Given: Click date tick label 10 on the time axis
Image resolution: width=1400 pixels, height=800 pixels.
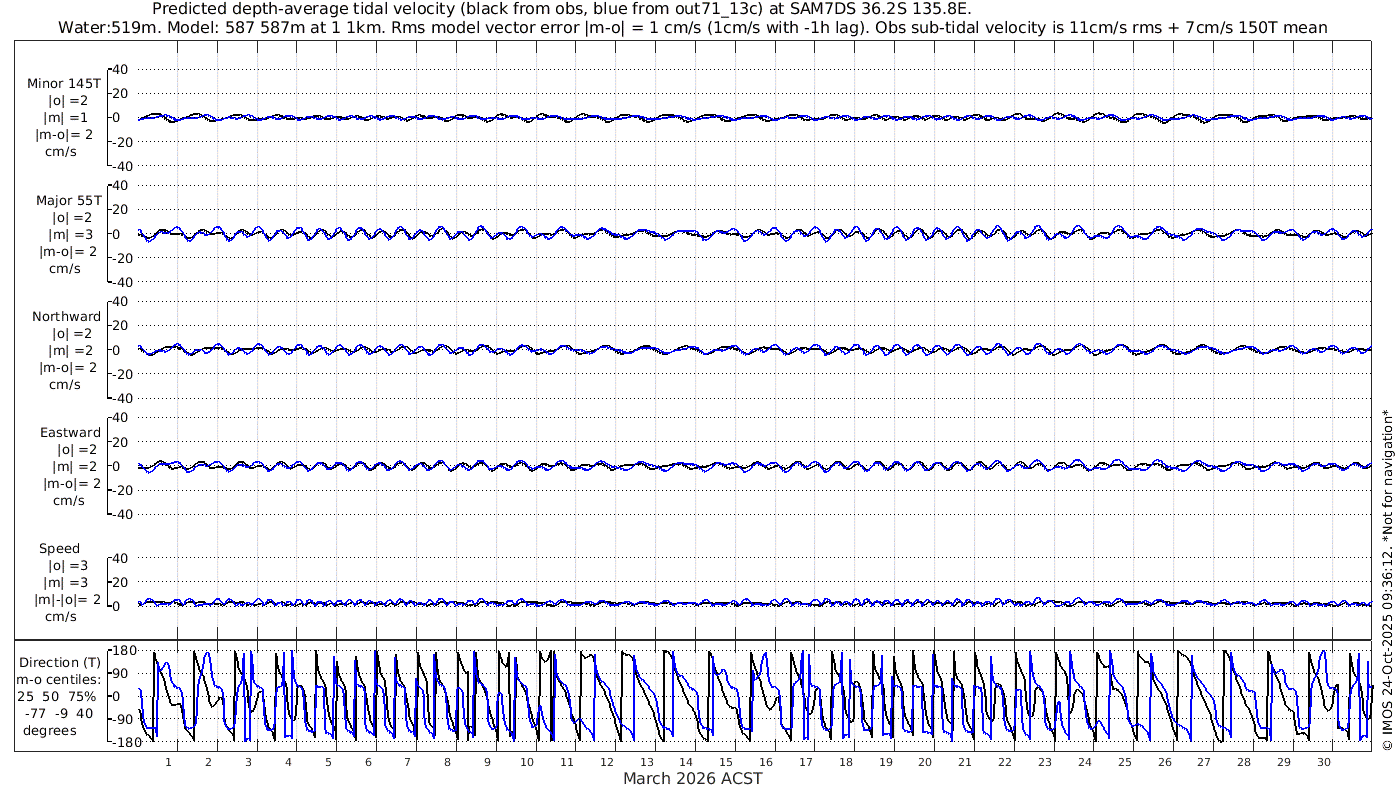Looking at the screenshot, I should pos(527,762).
